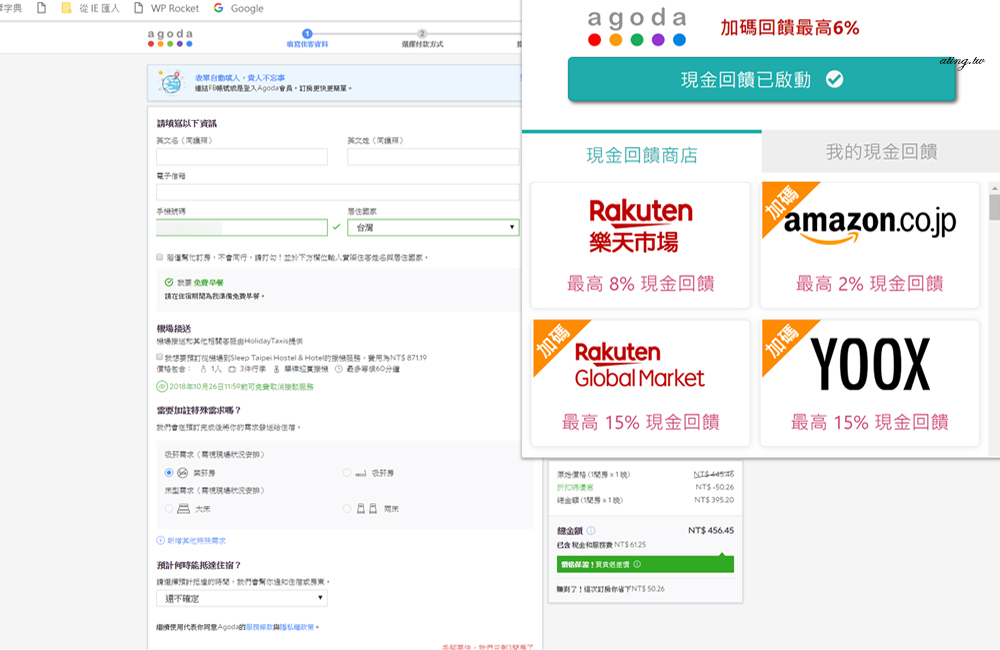Open the amazon.co.jp cashback store tile

pyautogui.click(x=869, y=245)
